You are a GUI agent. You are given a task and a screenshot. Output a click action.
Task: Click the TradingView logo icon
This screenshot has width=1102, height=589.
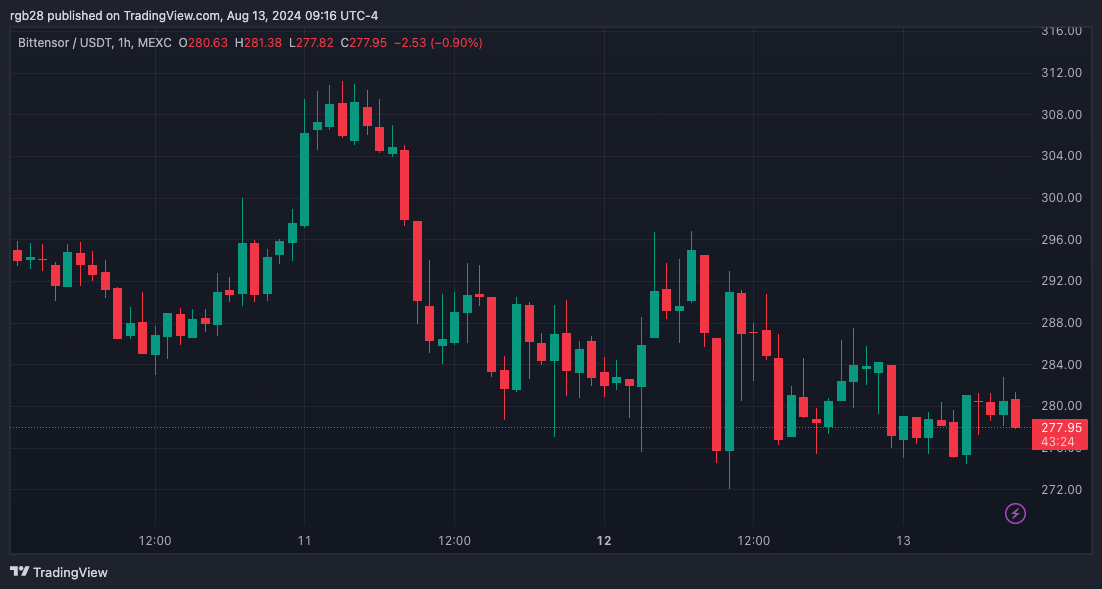click(20, 572)
